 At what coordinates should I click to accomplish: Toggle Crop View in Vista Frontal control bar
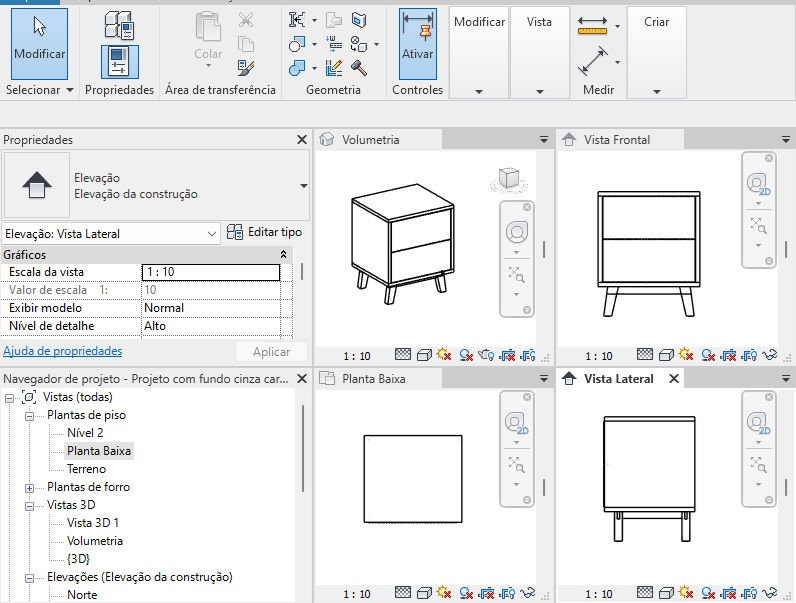coord(728,355)
